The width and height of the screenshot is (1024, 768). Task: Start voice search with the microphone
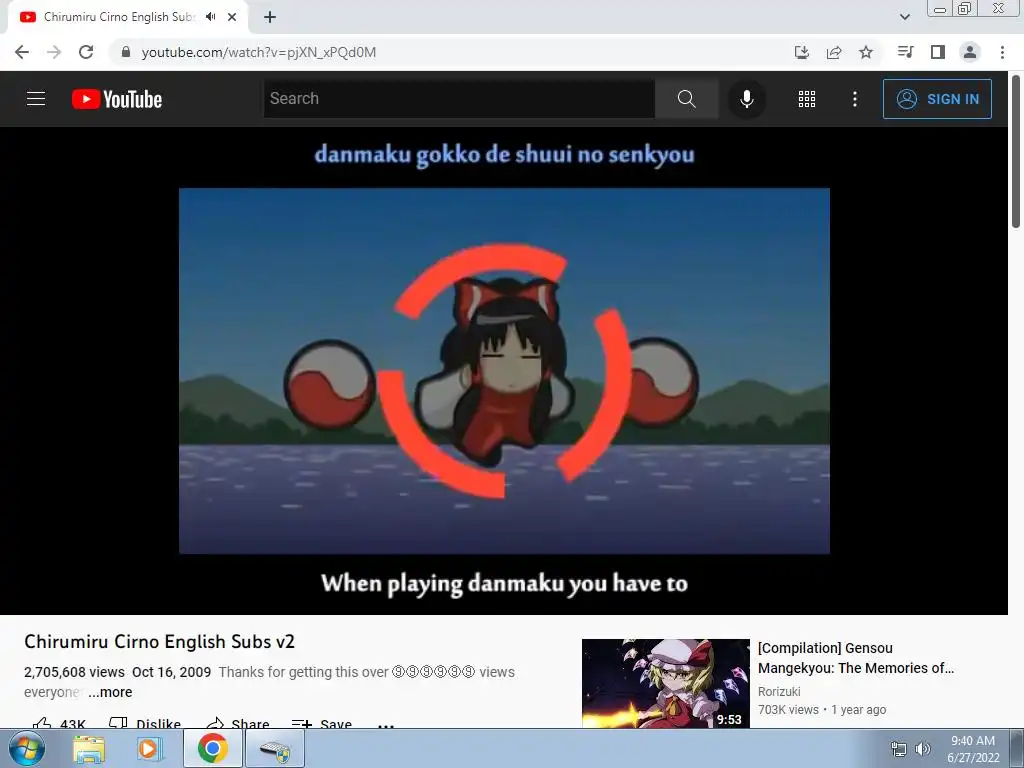tap(746, 99)
